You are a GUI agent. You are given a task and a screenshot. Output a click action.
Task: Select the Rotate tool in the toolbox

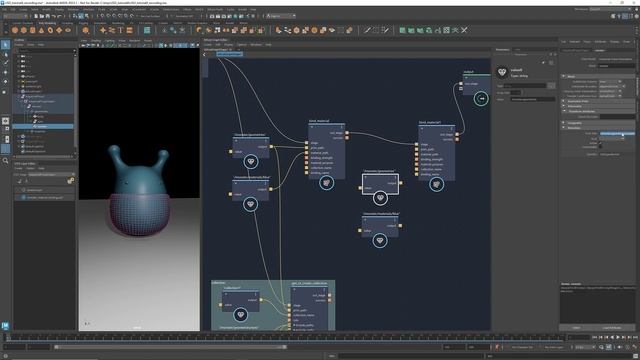click(5, 82)
